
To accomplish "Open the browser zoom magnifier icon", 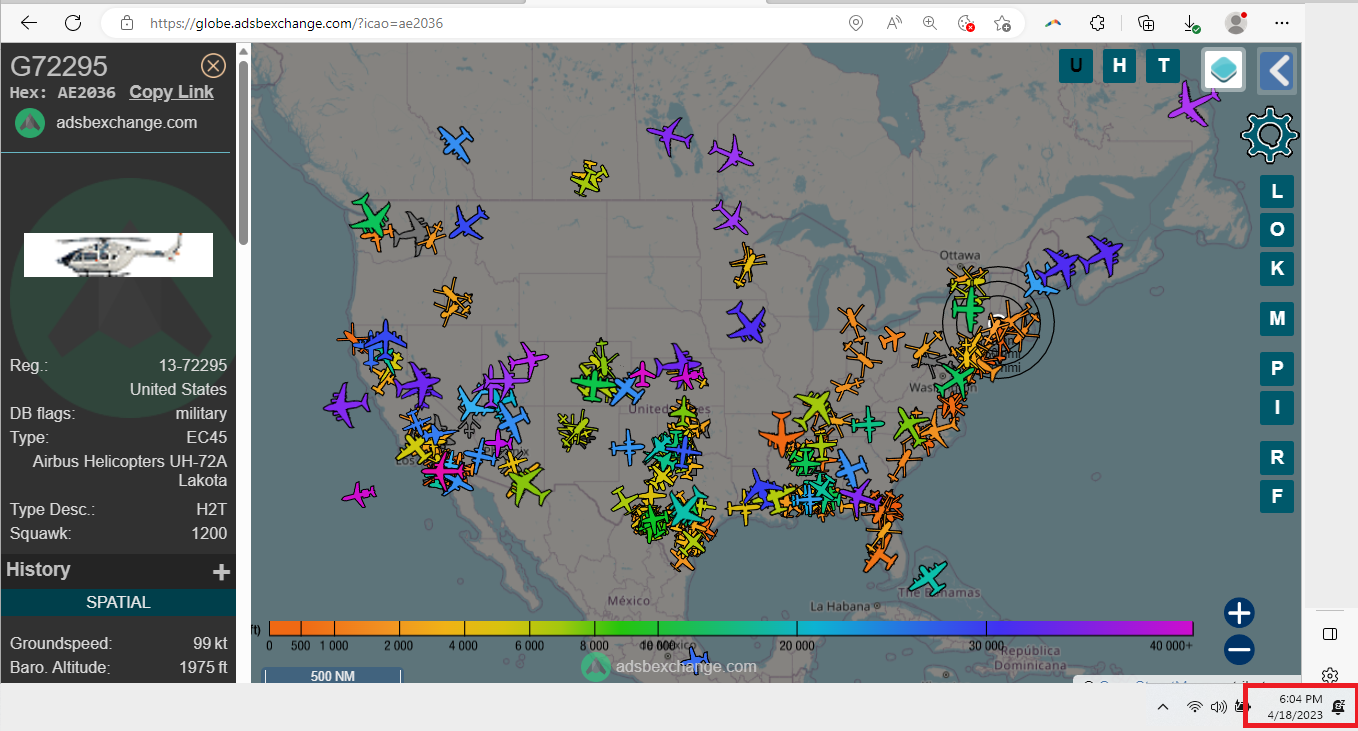I will [x=930, y=22].
